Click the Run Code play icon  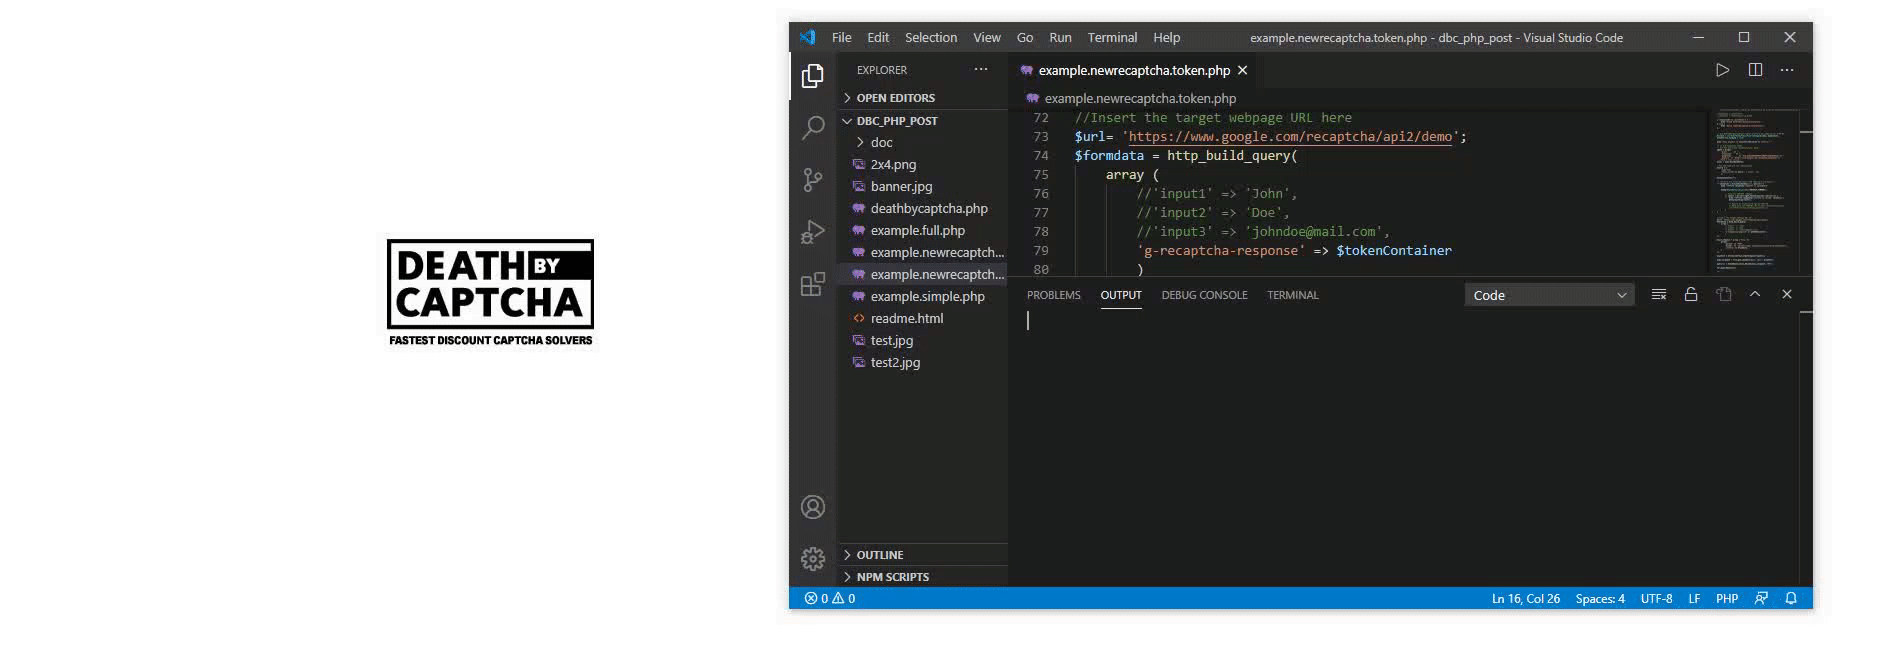(x=1722, y=70)
